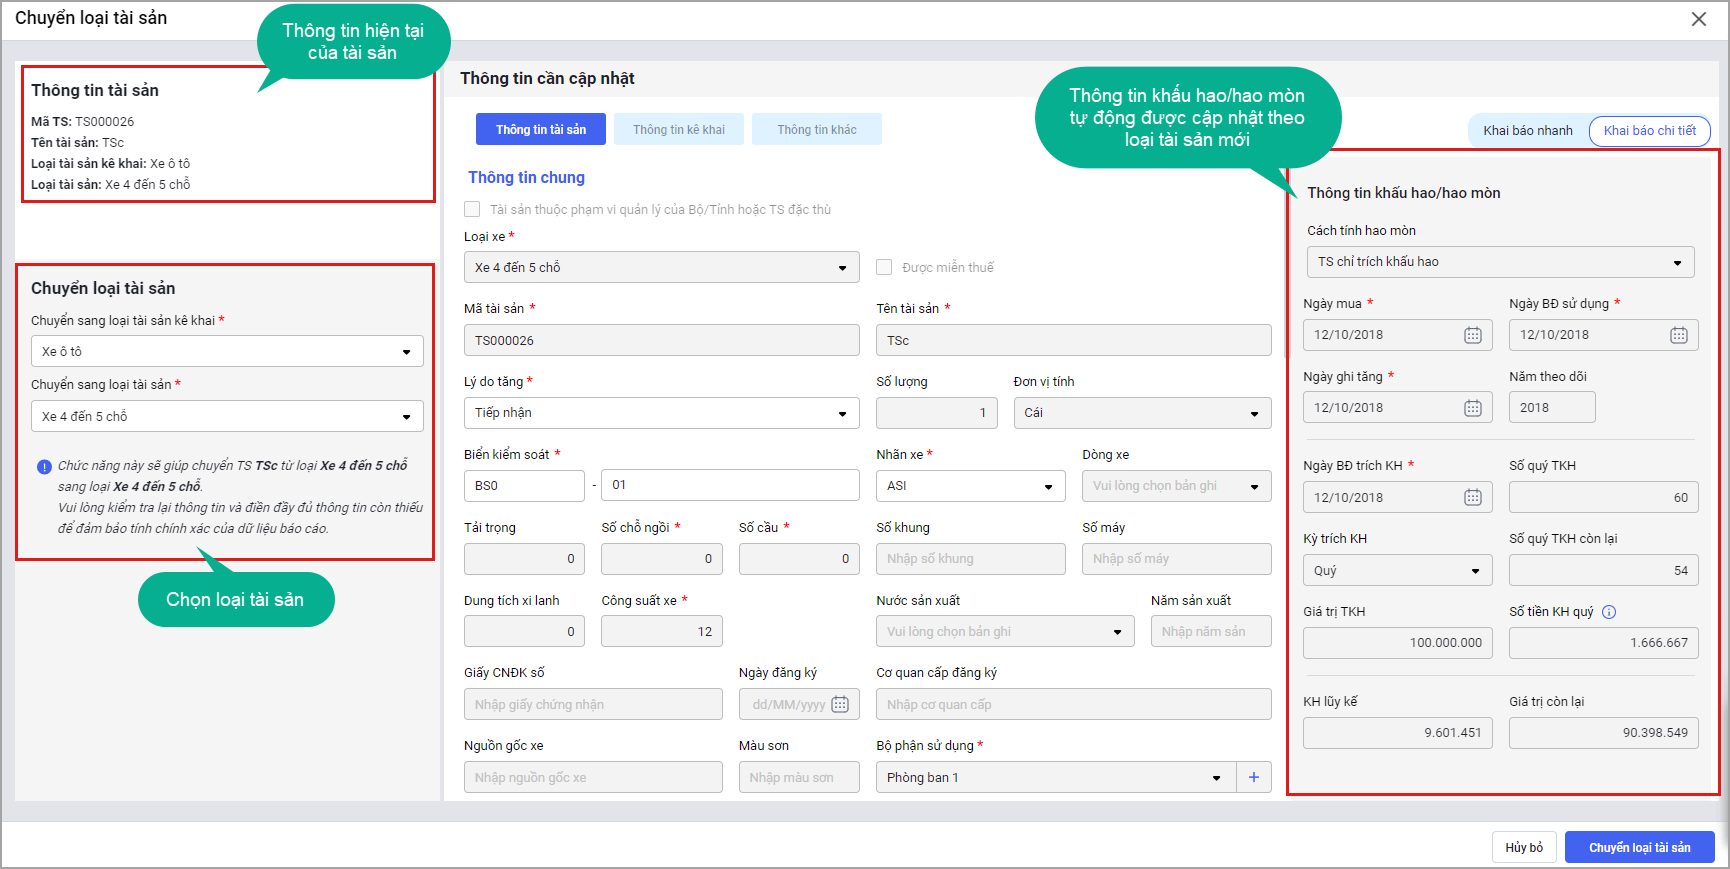Open the Thông tin khác tab
This screenshot has height=869, width=1730.
816,130
